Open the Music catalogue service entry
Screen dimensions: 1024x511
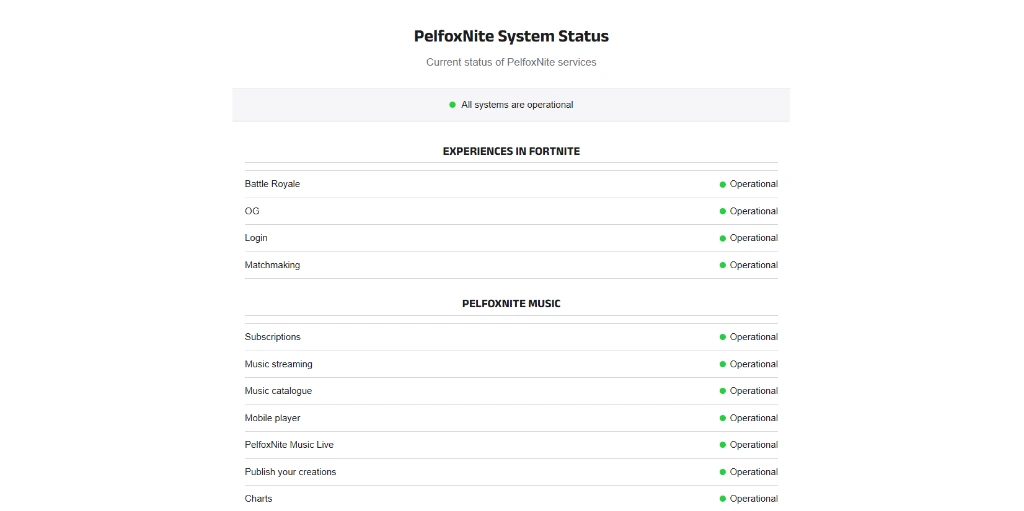click(x=278, y=391)
